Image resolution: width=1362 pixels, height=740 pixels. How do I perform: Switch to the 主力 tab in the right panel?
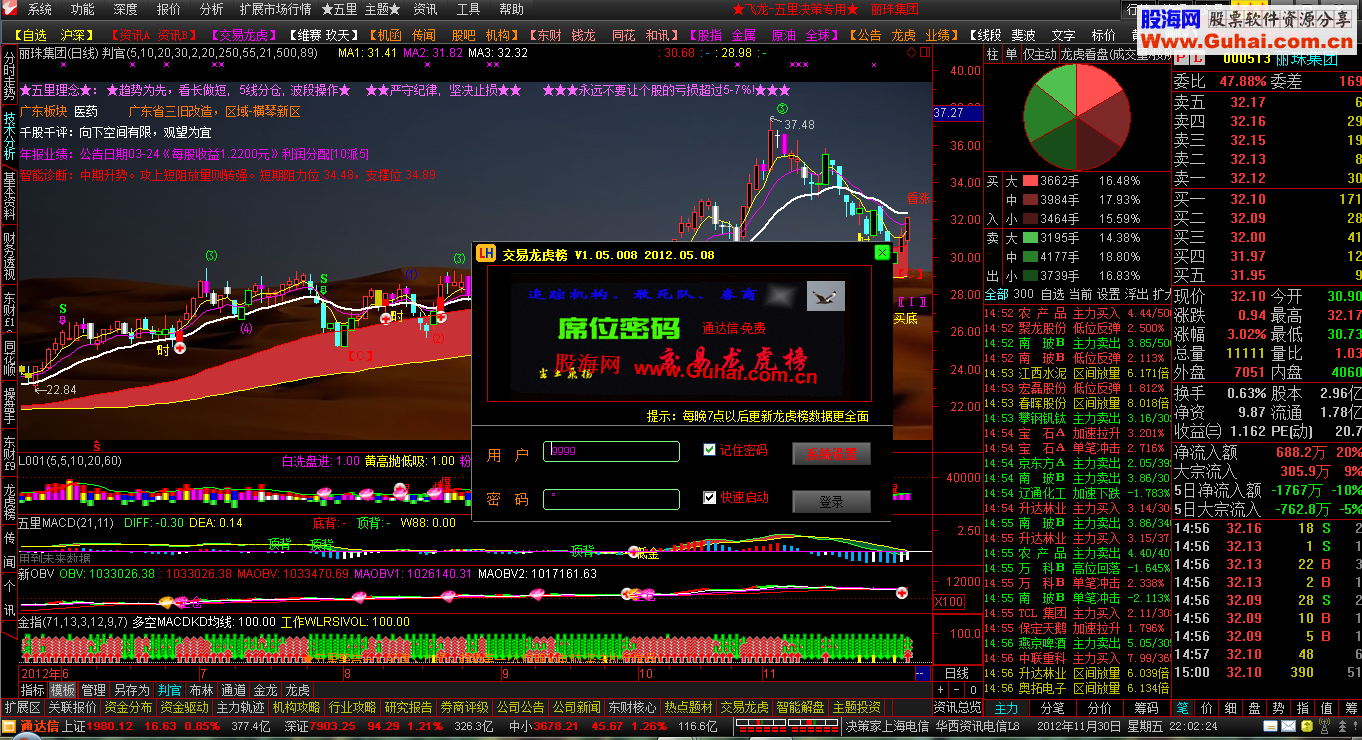click(x=1007, y=707)
